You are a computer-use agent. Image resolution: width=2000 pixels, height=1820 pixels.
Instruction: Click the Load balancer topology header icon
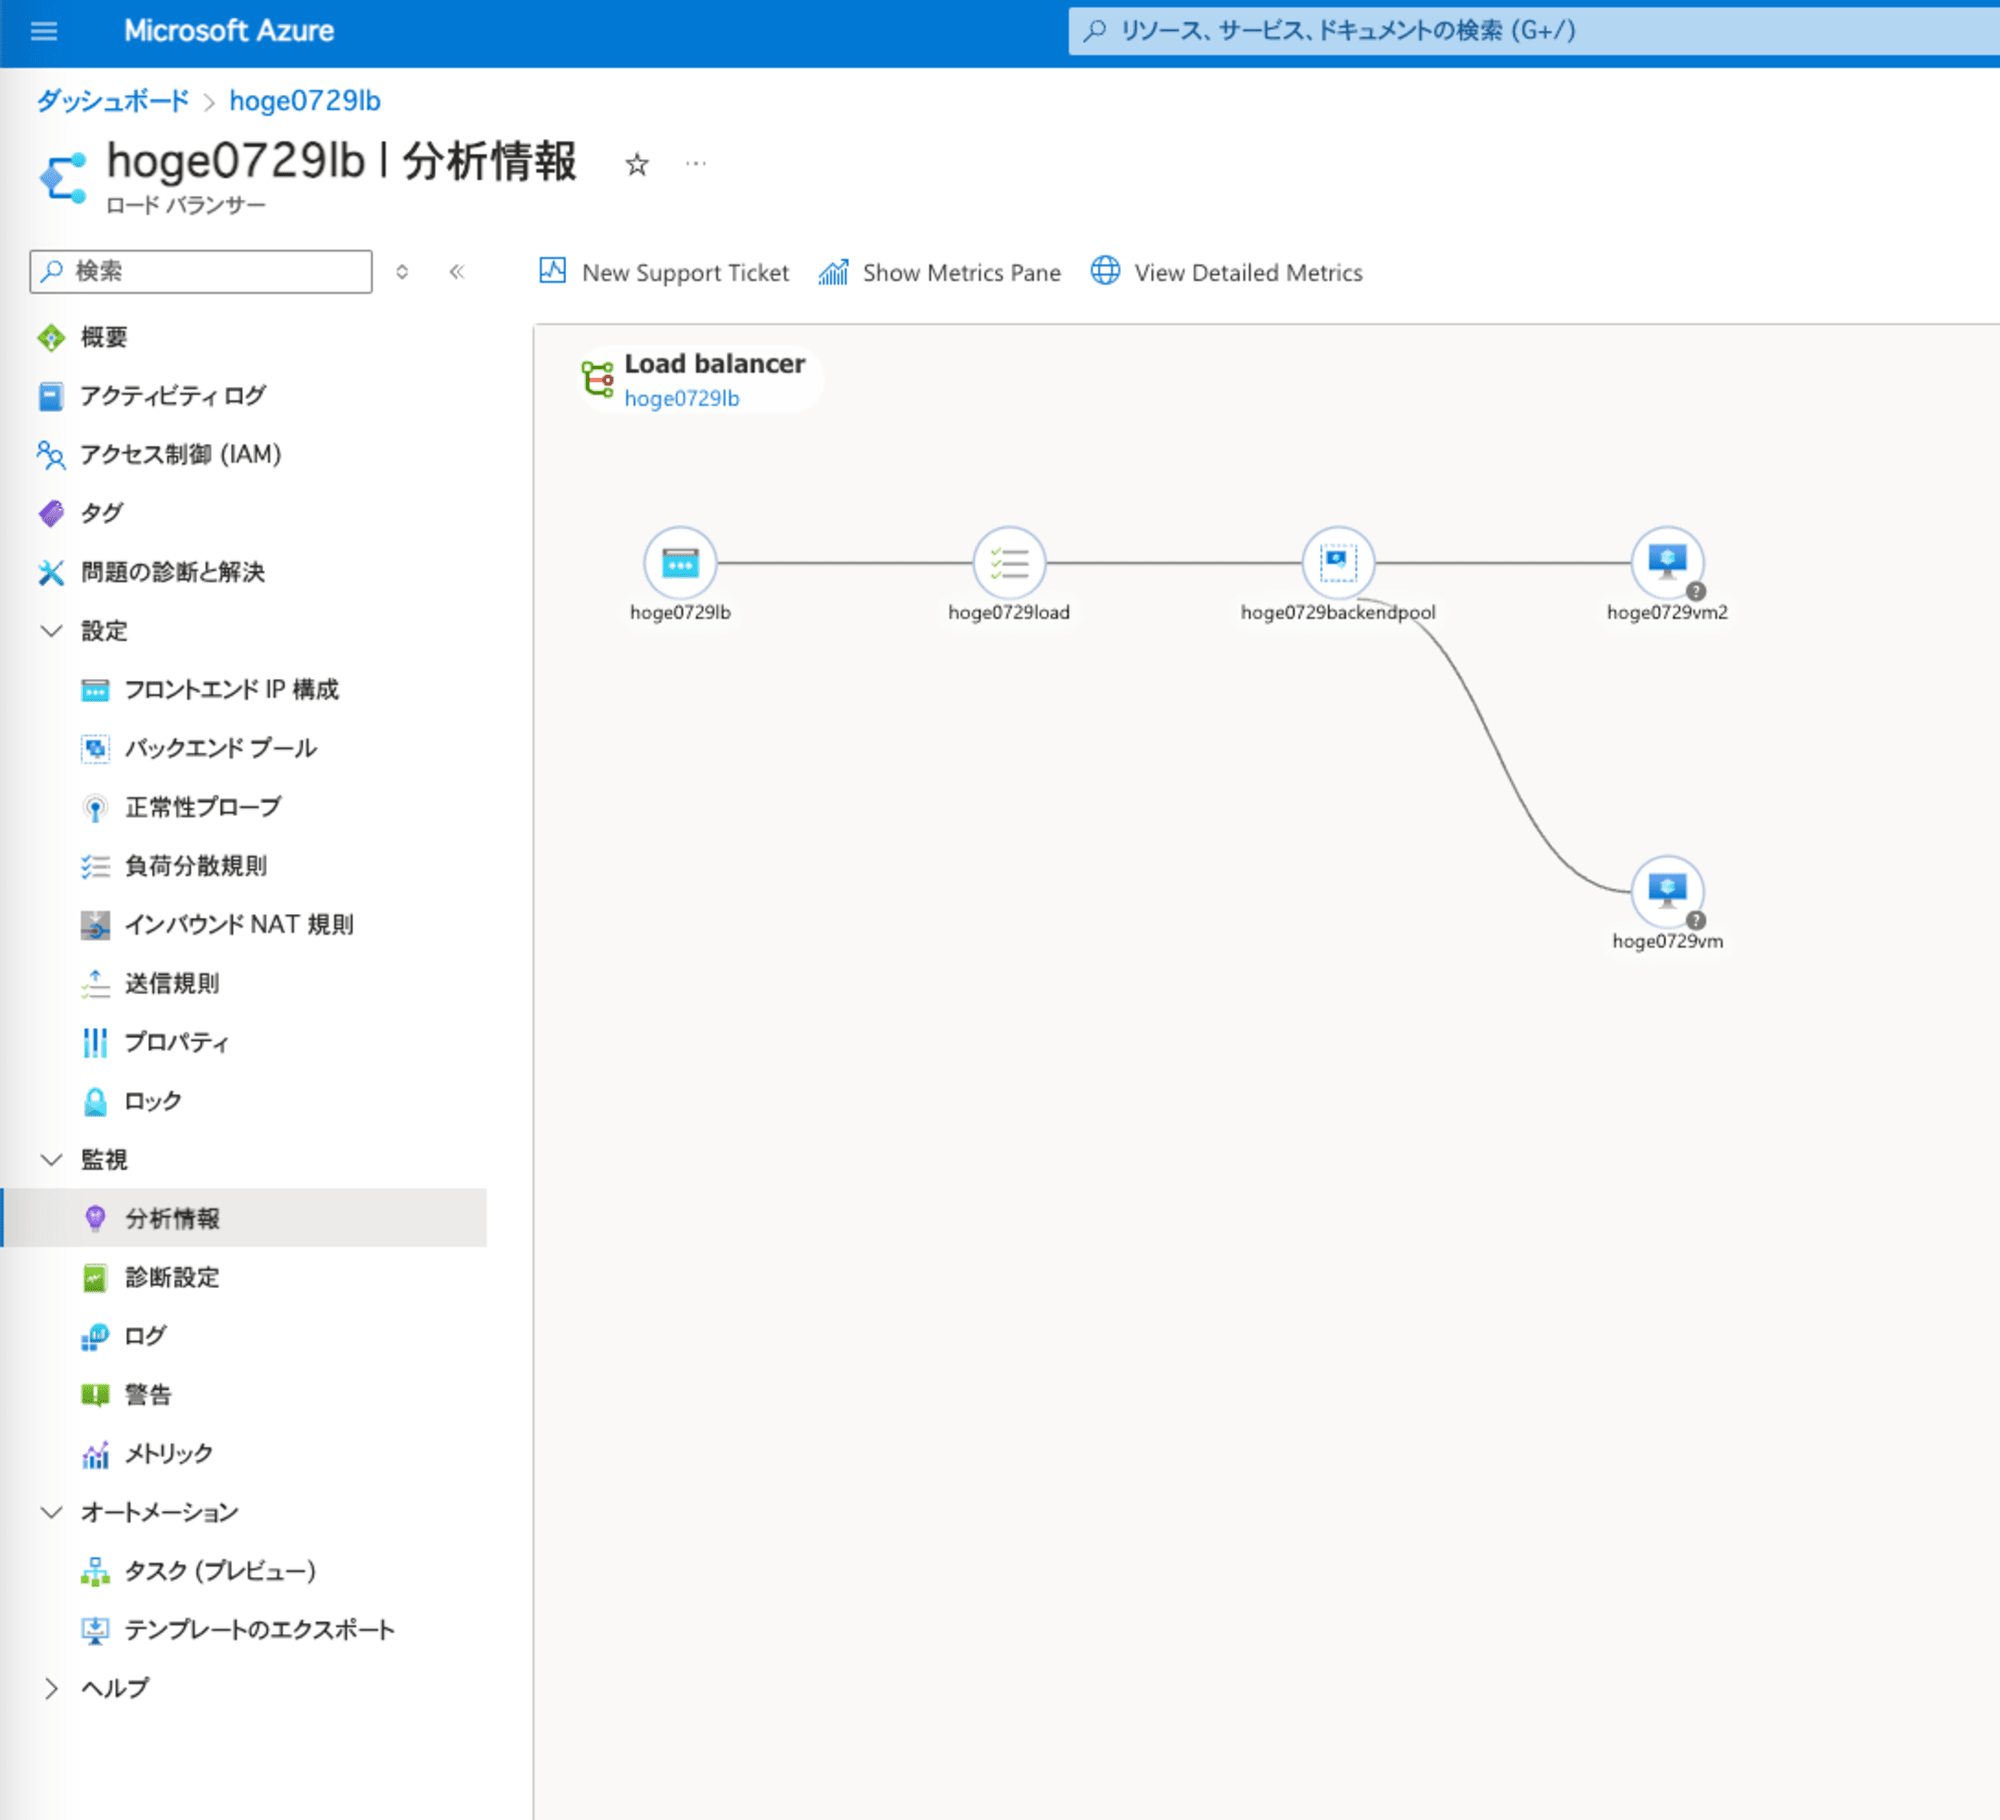click(598, 379)
